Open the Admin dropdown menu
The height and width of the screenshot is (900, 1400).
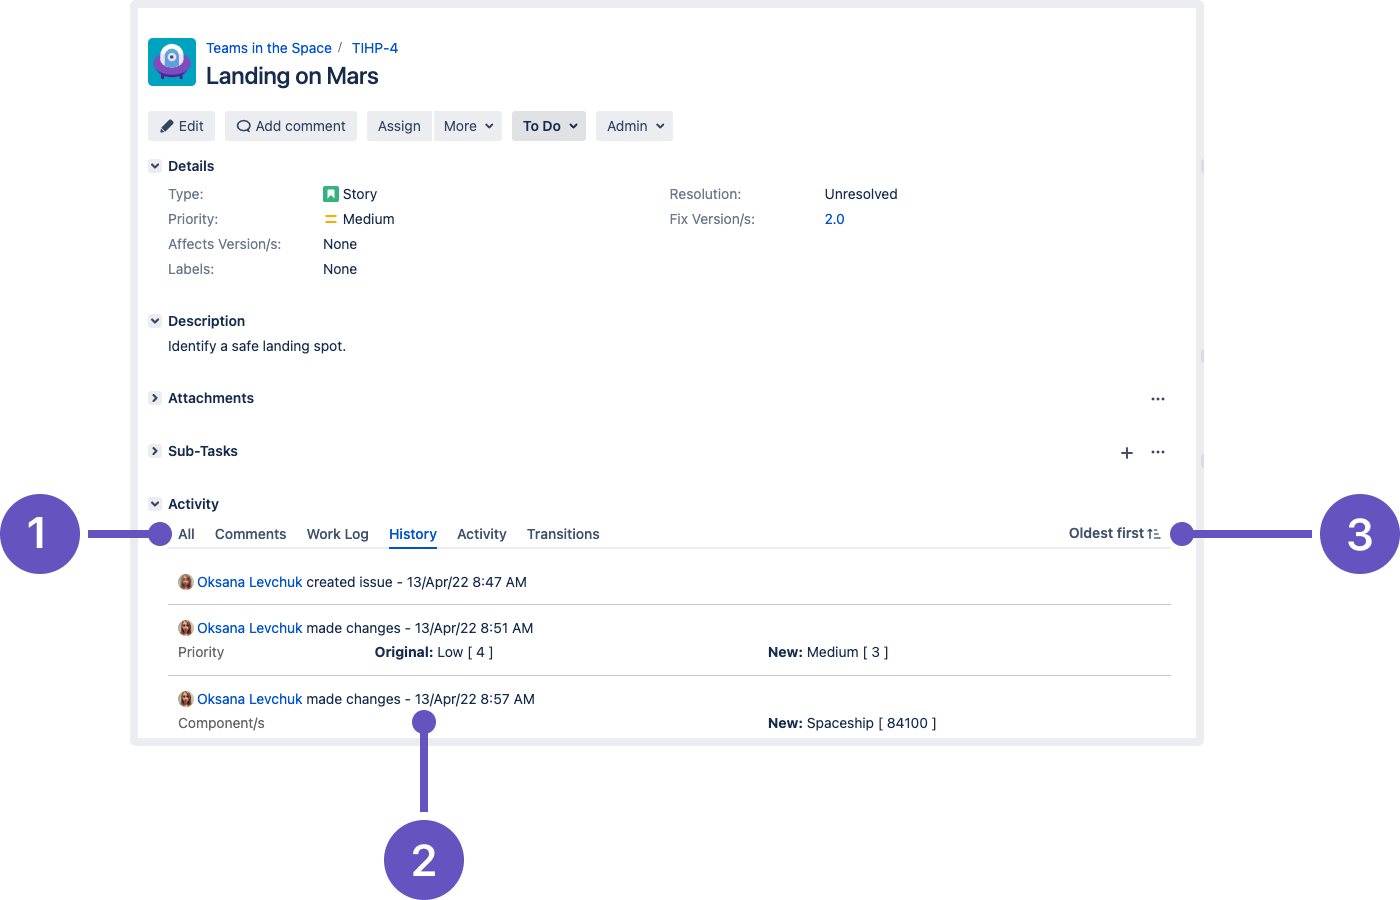[634, 126]
